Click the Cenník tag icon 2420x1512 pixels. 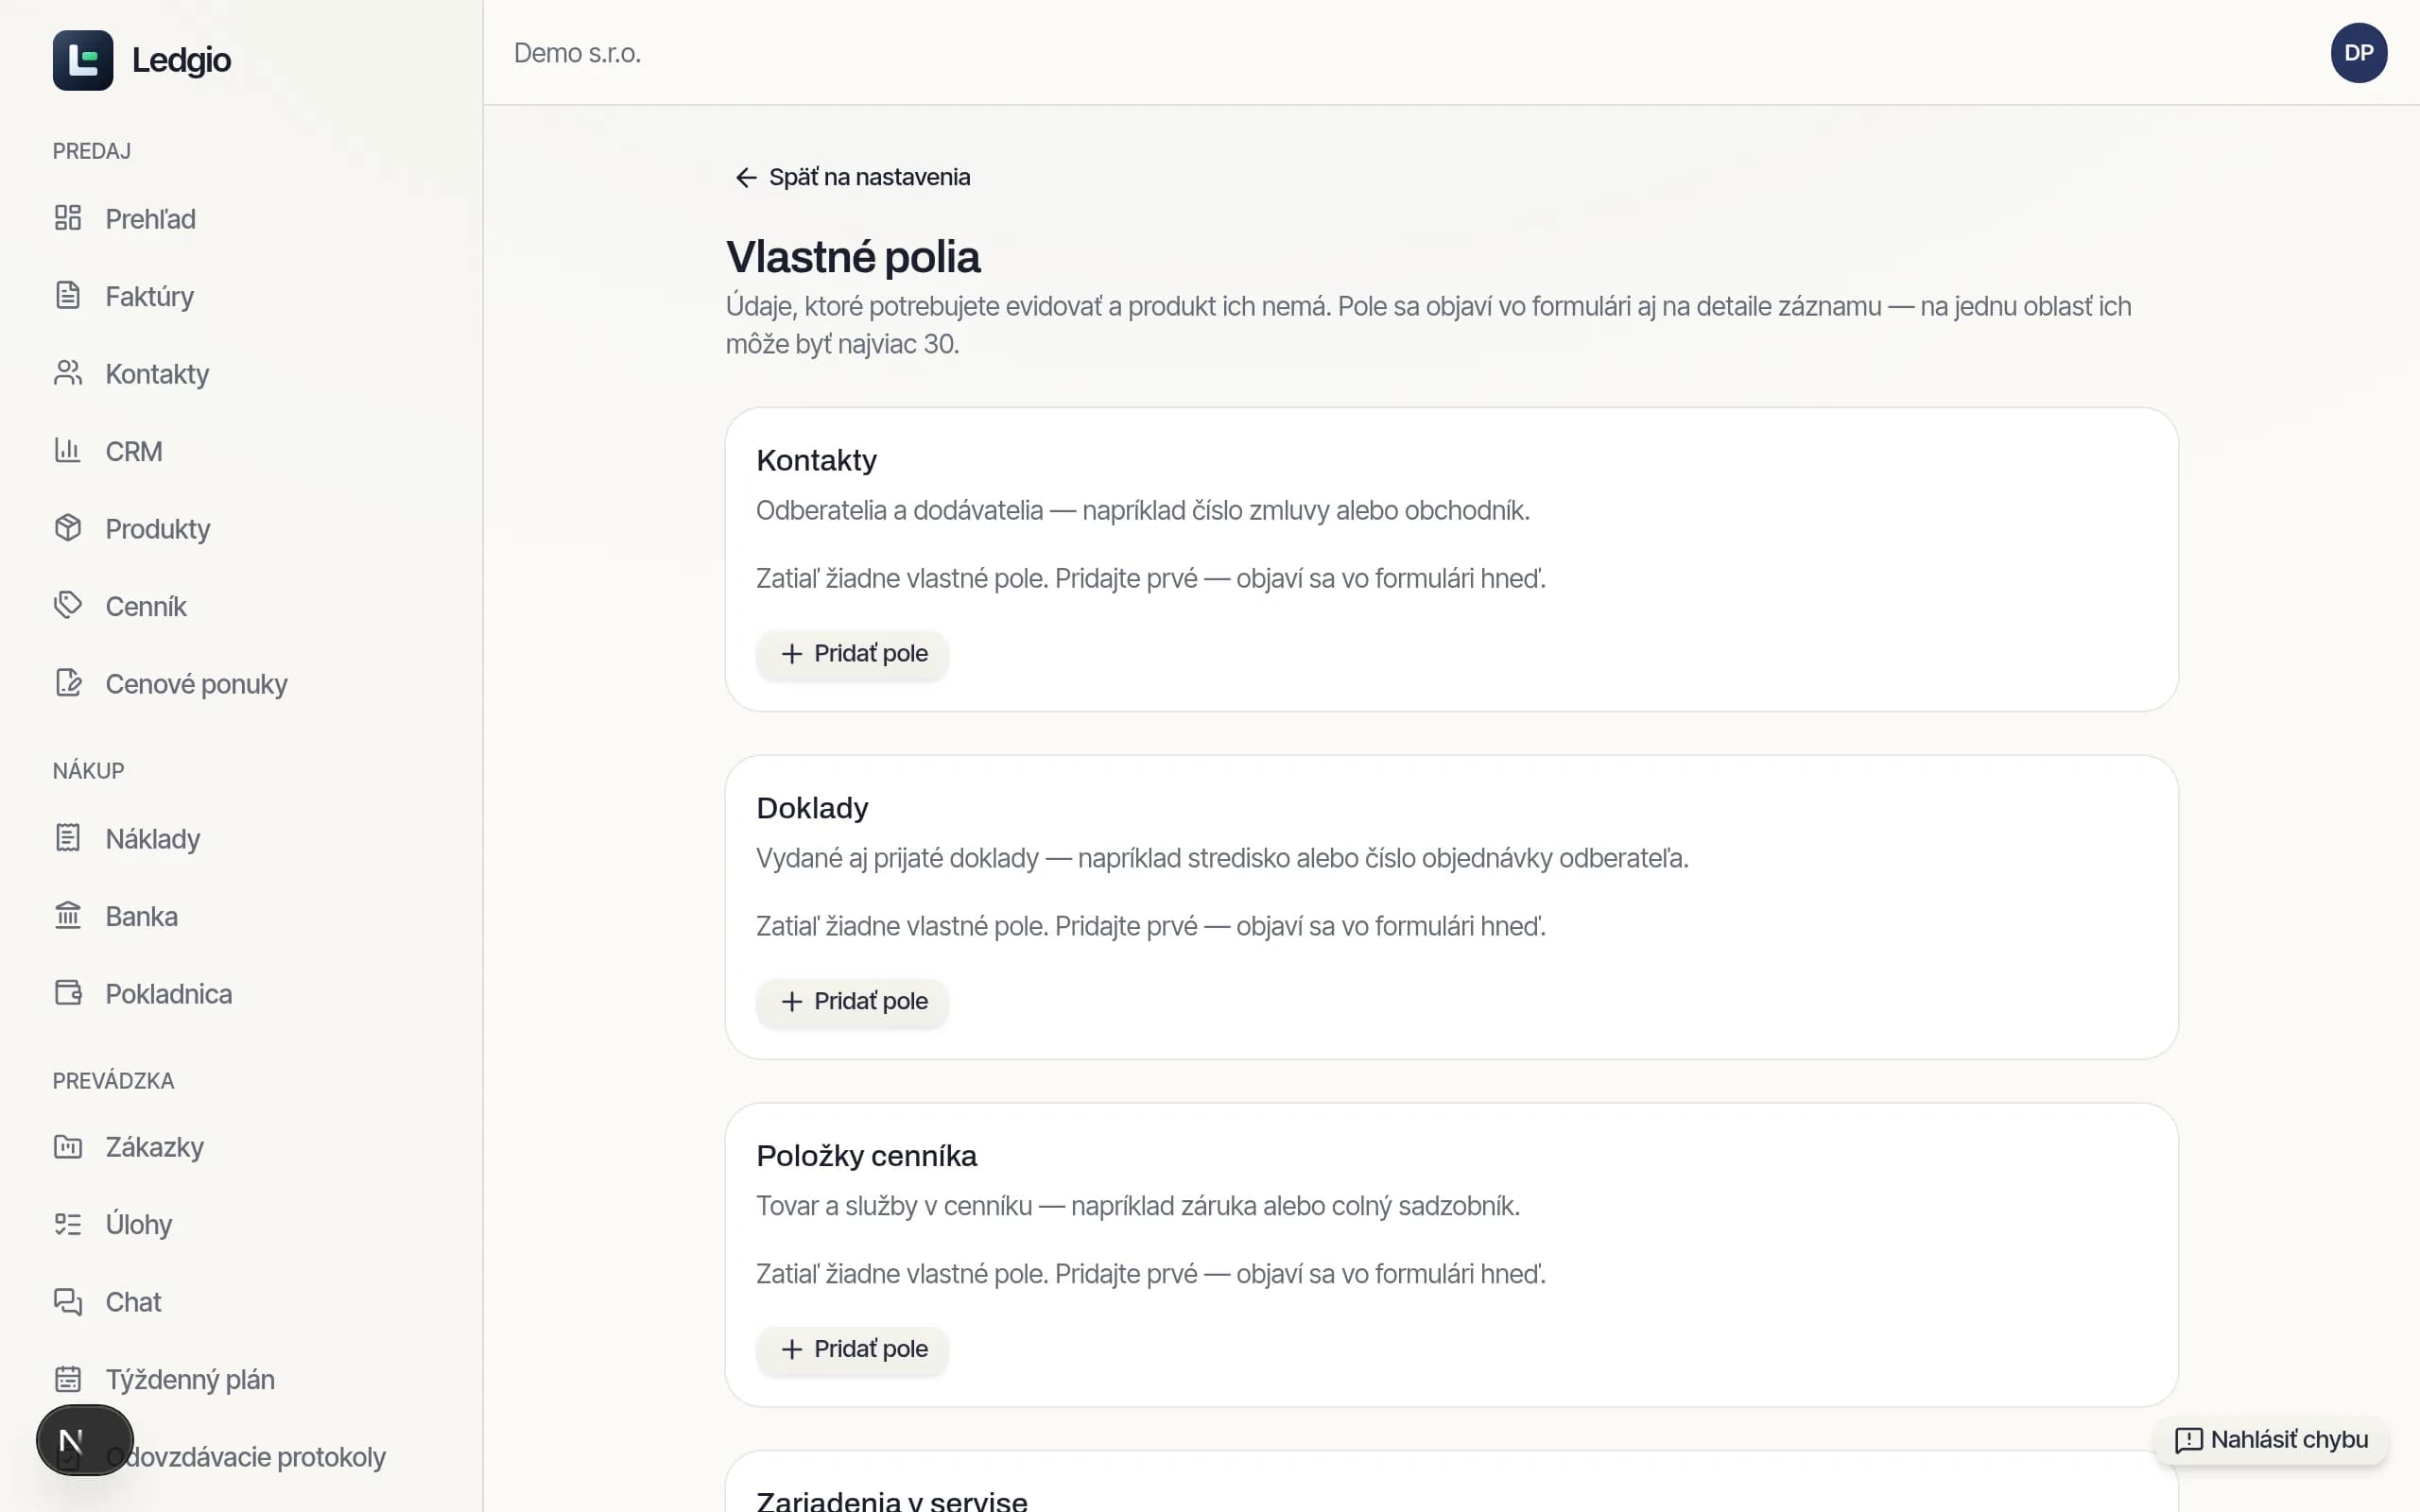point(68,605)
